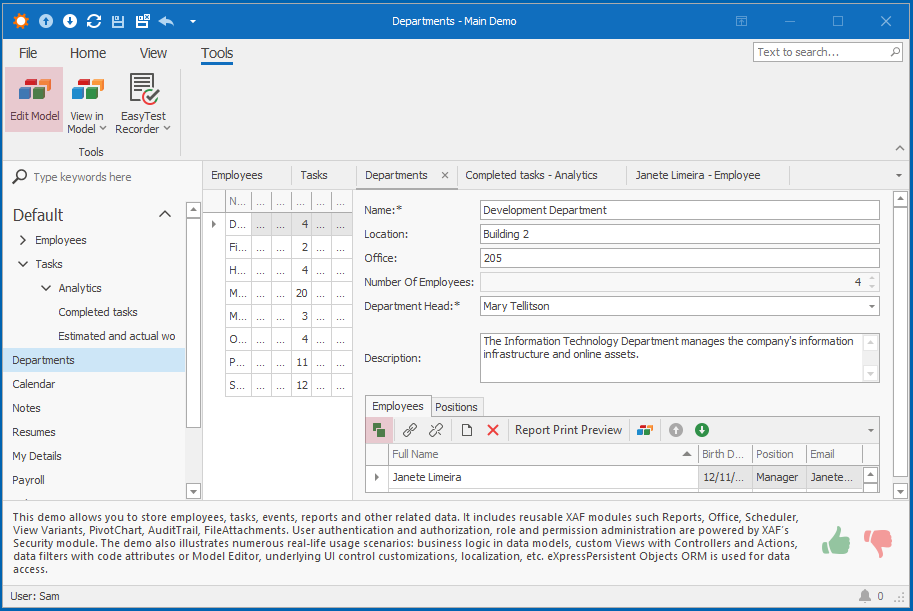Click the Clone object icon in Employees toolbar
The width and height of the screenshot is (913, 611).
coord(379,430)
